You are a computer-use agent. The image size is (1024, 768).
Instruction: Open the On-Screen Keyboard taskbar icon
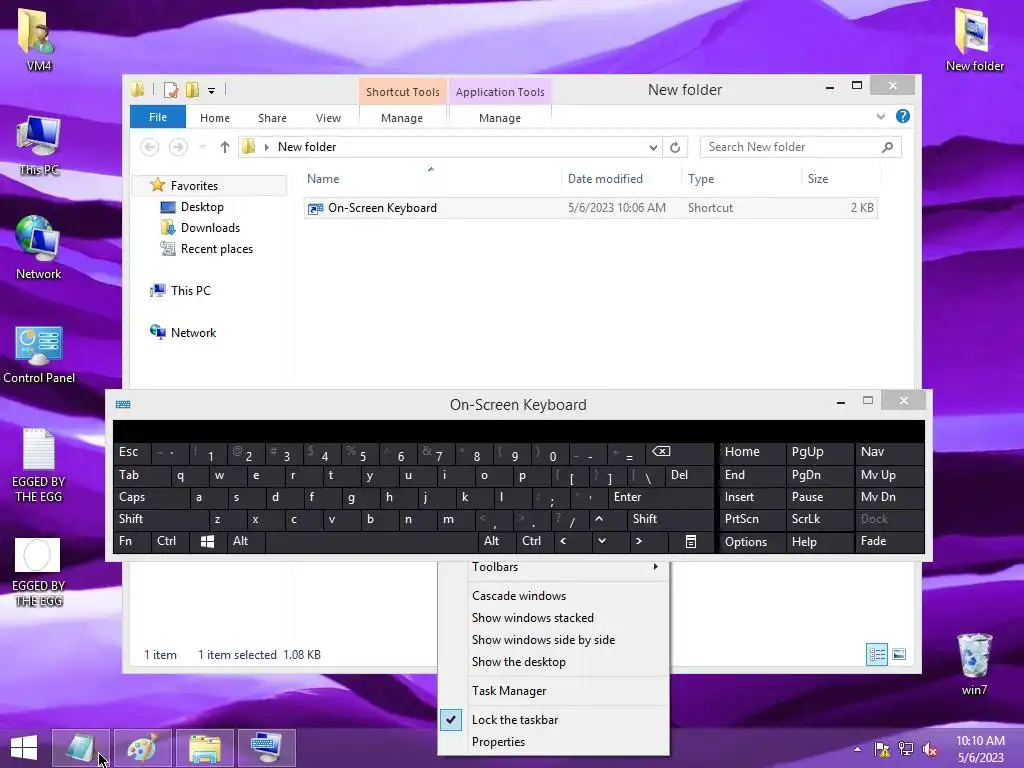266,748
